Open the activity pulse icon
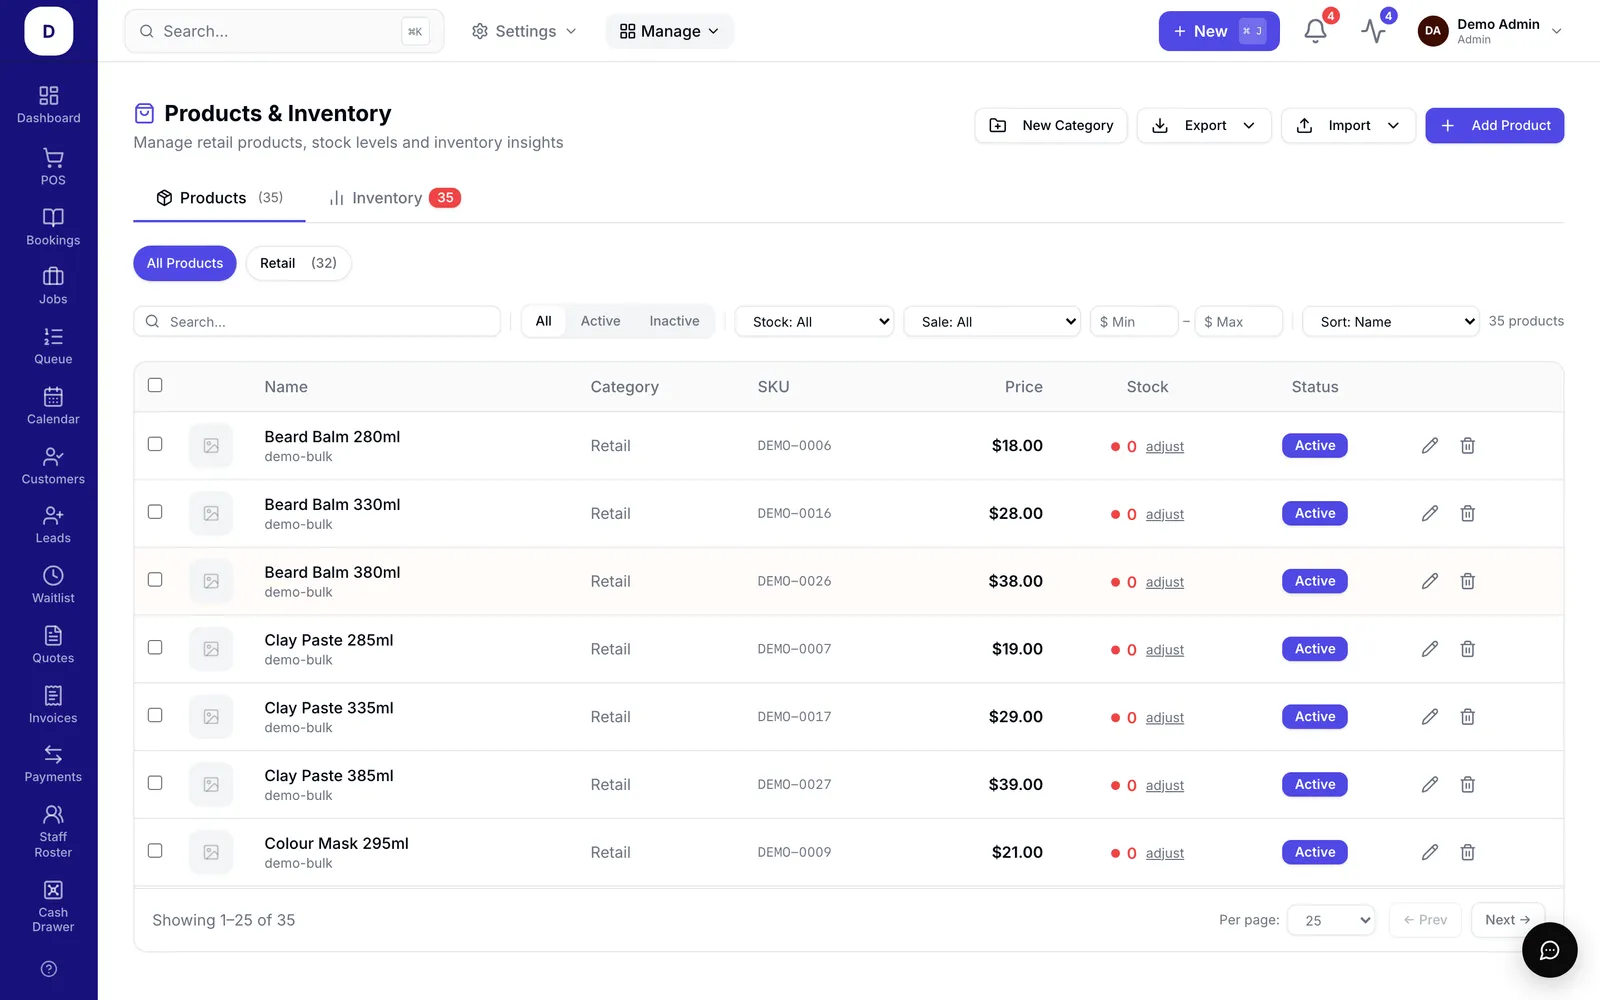This screenshot has height=1000, width=1600. click(1373, 31)
